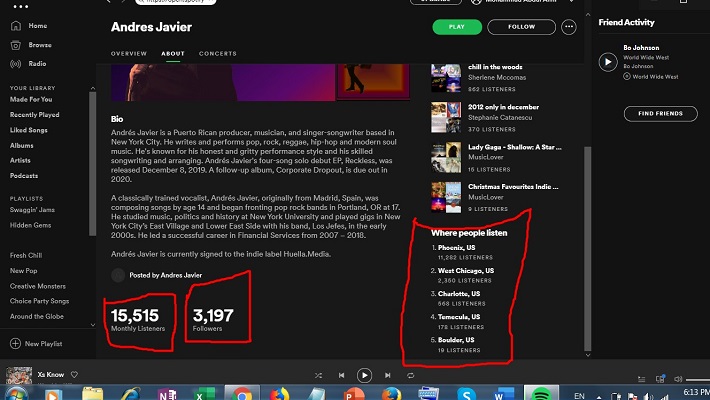Like the song Xs Know with heart icon
Image resolution: width=710 pixels, height=400 pixels.
[74, 374]
